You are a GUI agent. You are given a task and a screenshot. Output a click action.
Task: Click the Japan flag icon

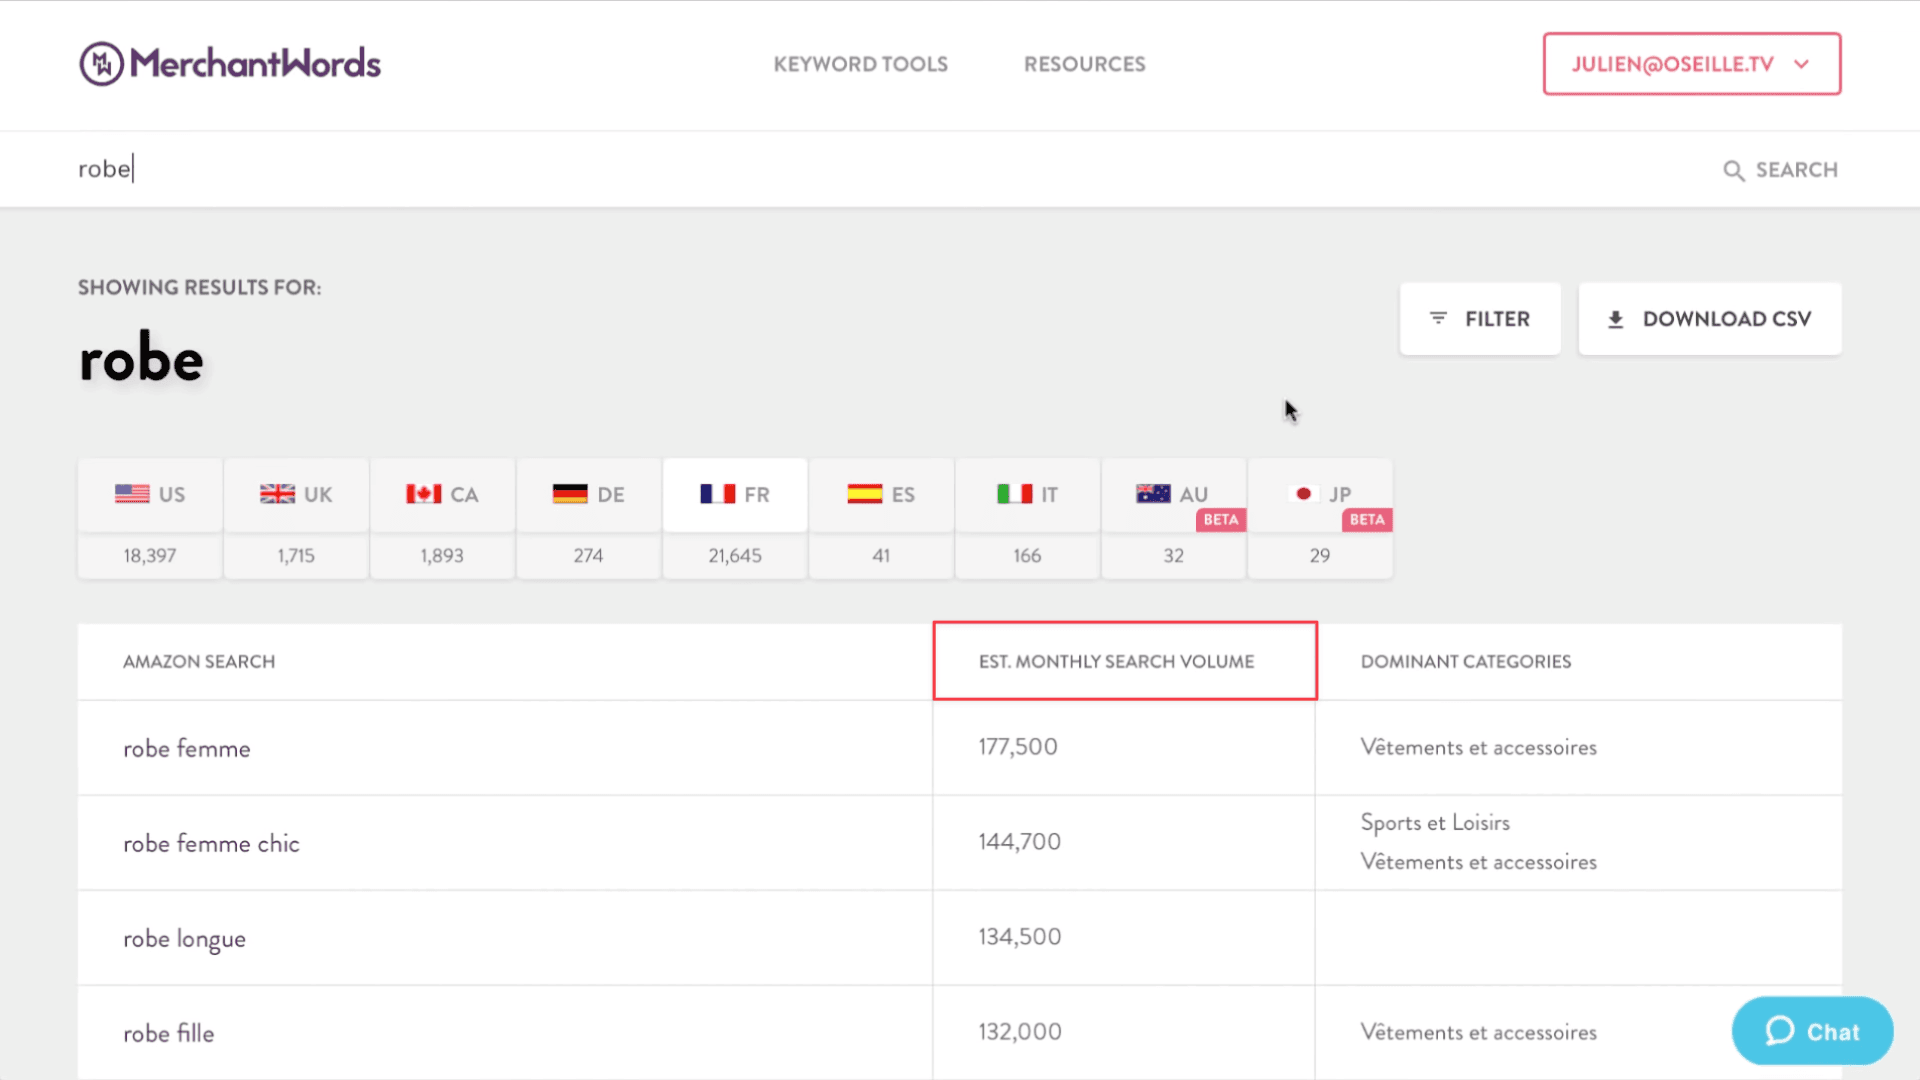pyautogui.click(x=1305, y=493)
